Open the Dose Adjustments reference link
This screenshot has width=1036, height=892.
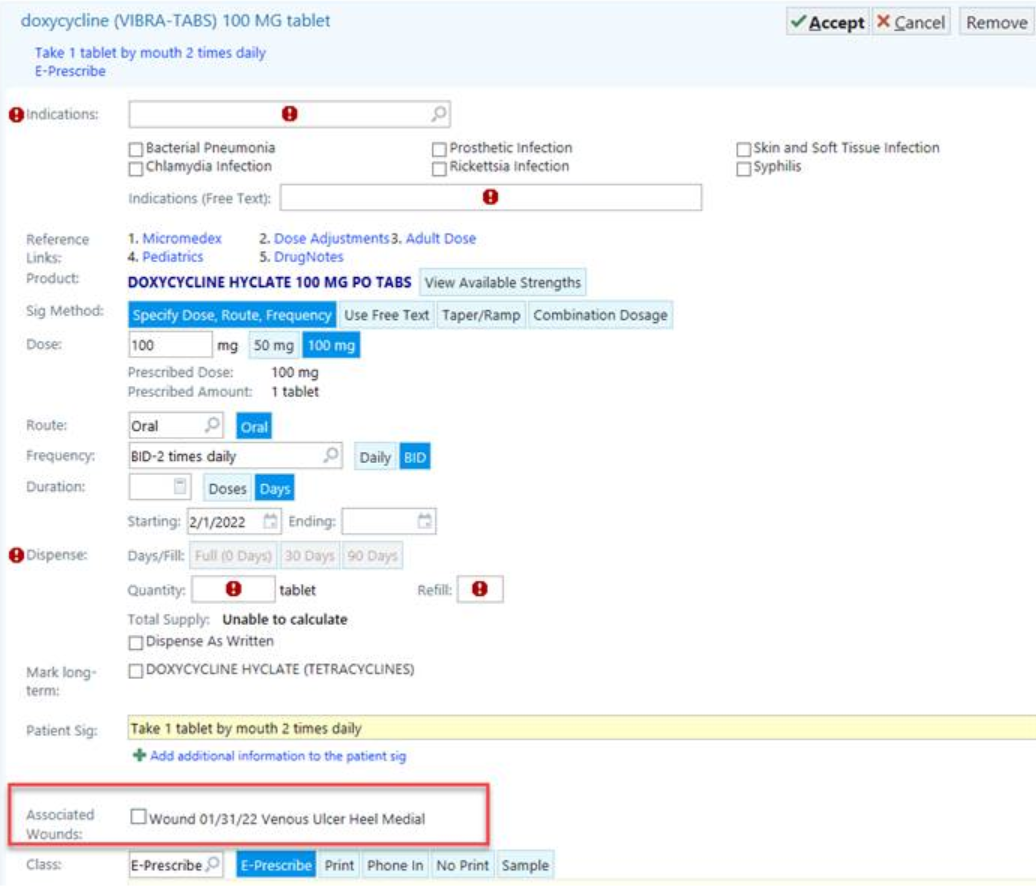click(x=331, y=238)
